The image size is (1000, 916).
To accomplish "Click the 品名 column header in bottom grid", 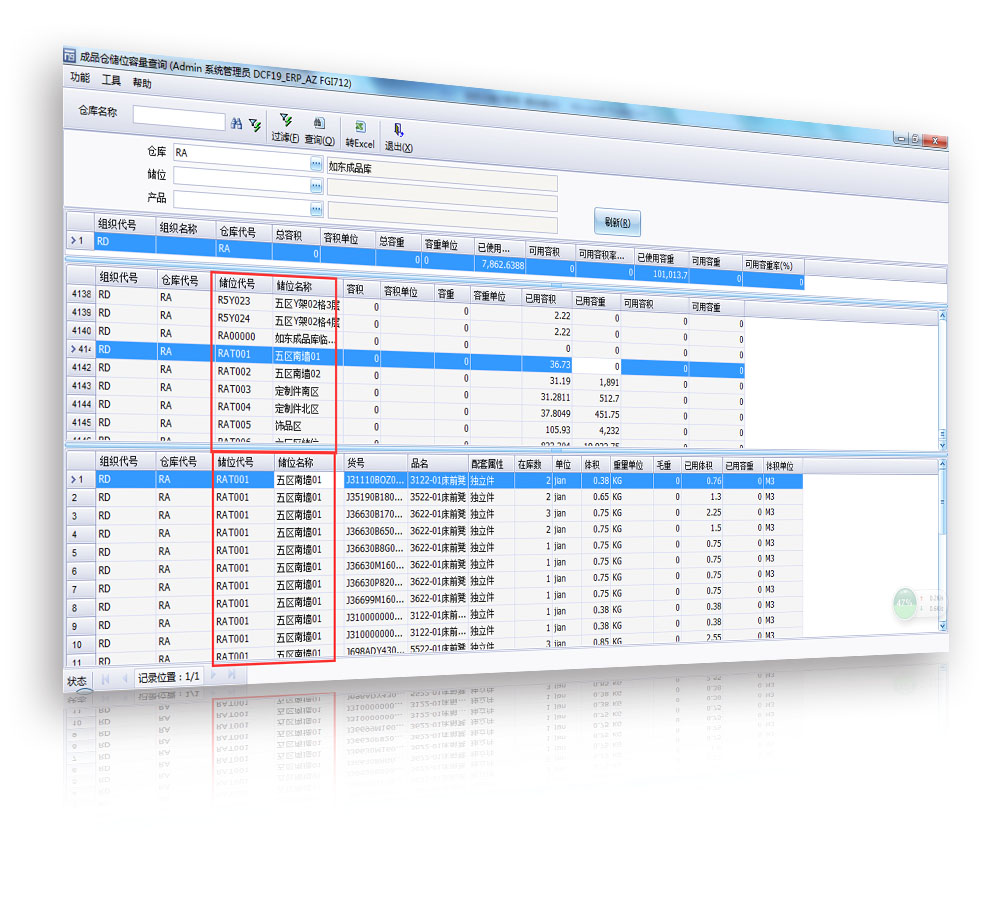I will pos(420,463).
